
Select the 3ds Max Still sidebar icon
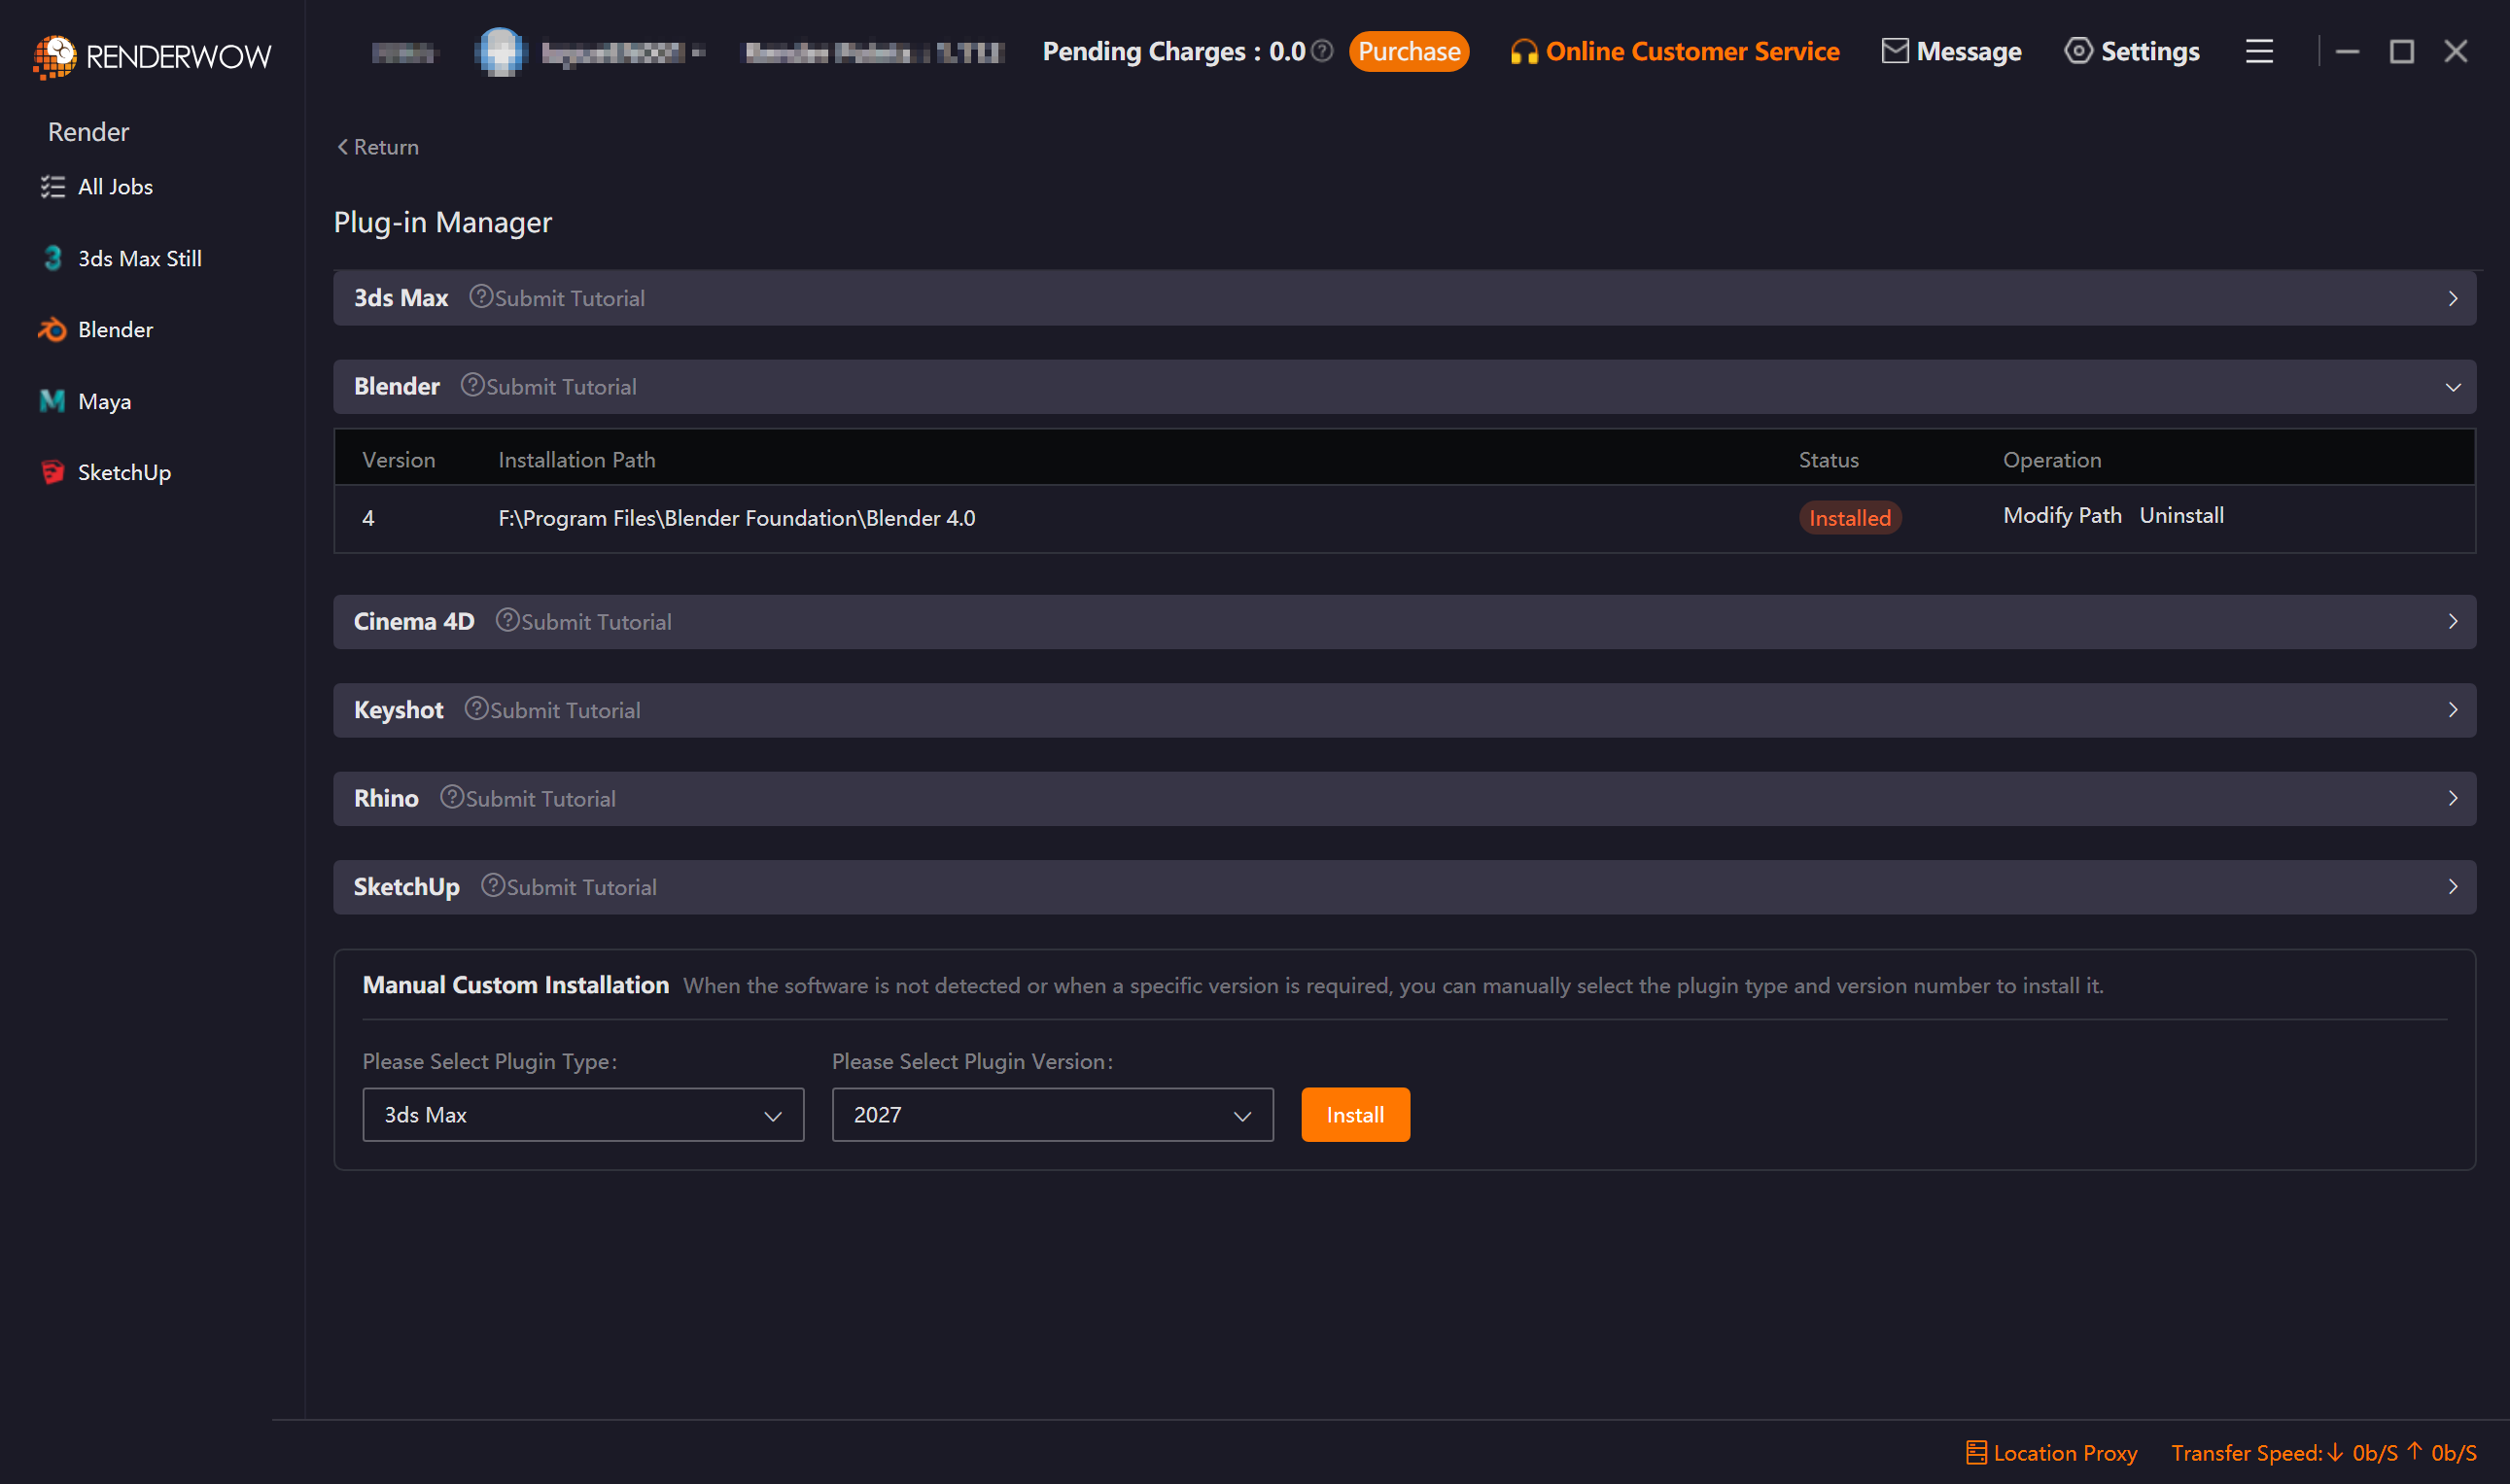[x=52, y=258]
